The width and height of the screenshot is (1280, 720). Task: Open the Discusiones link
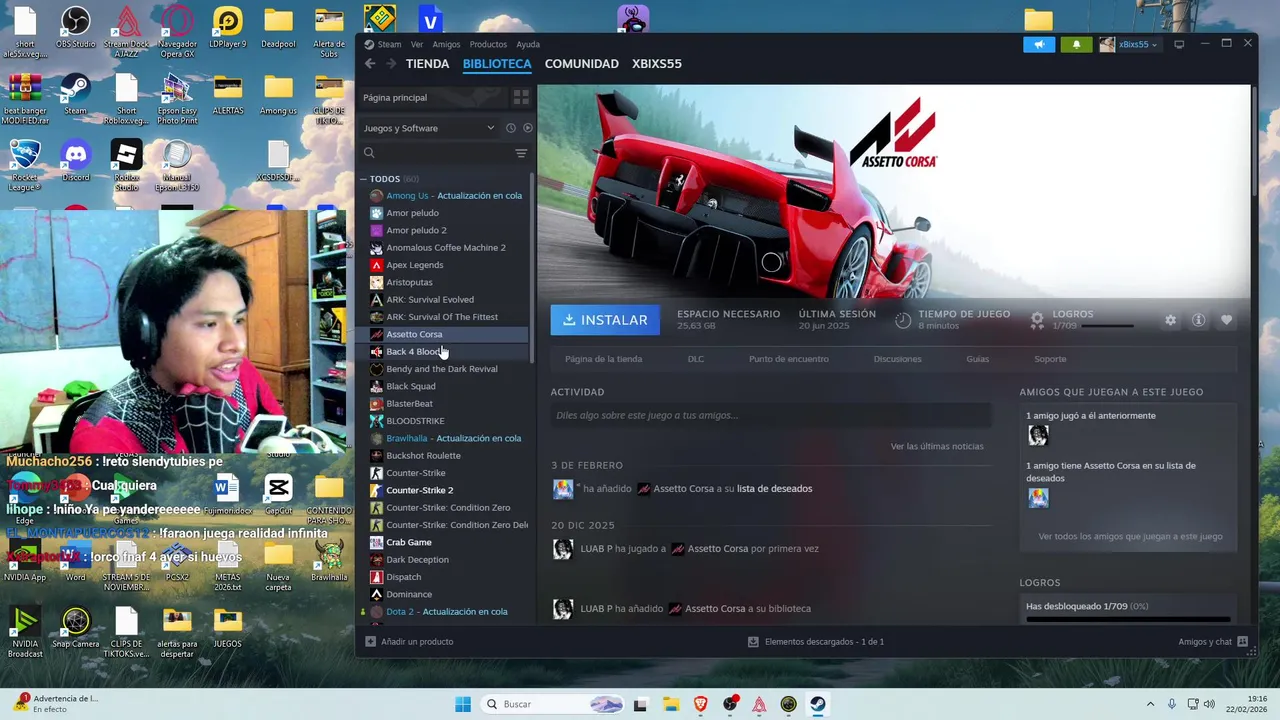coord(897,359)
